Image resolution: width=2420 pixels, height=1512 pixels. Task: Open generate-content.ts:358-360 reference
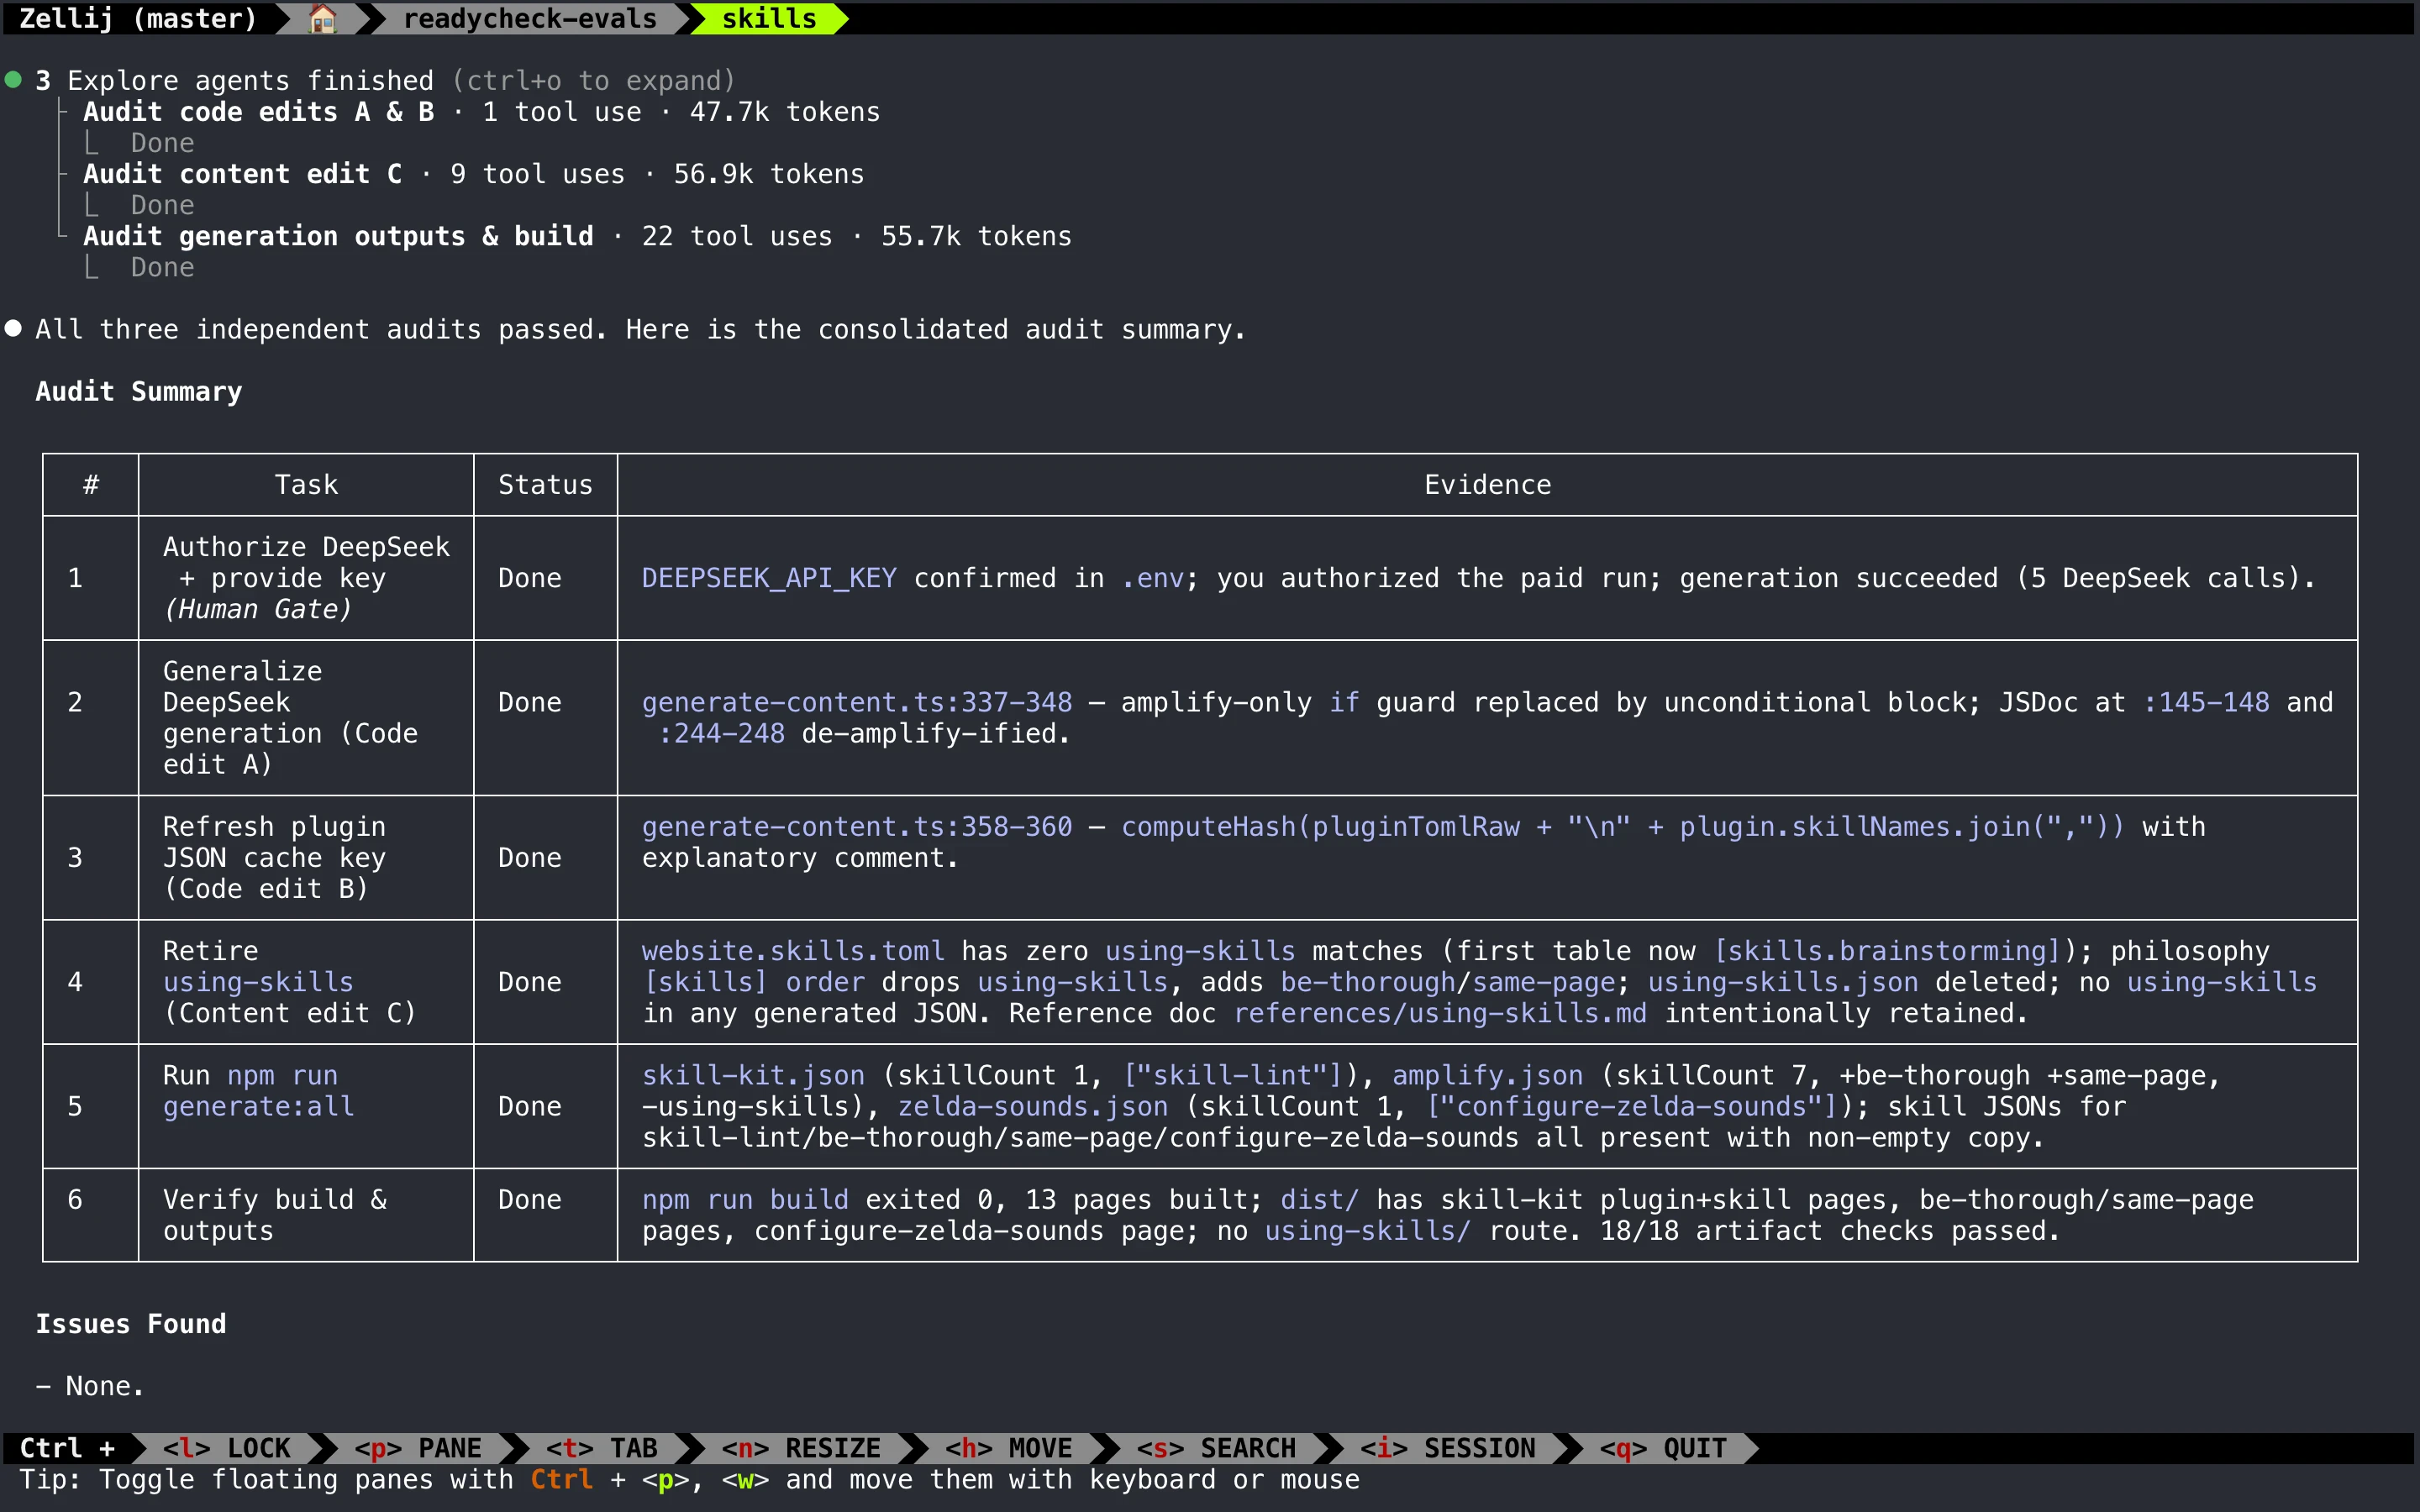(857, 826)
